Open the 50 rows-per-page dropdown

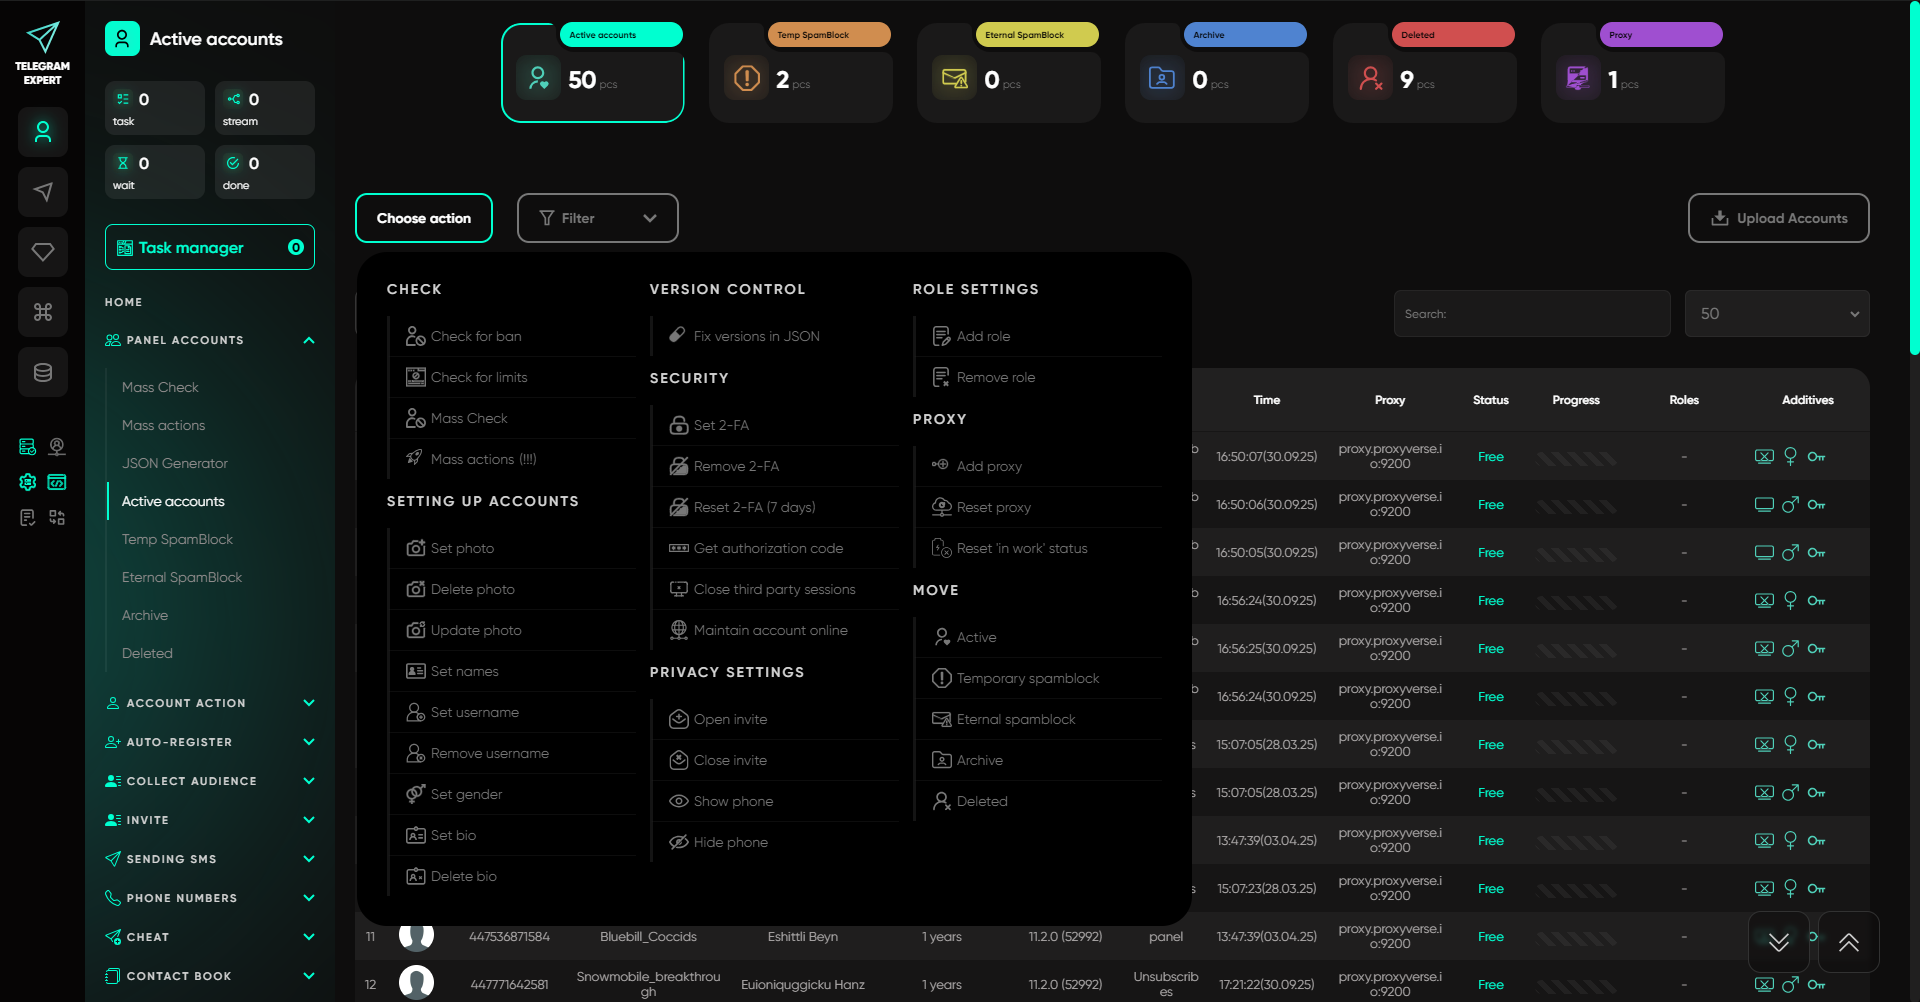point(1776,314)
